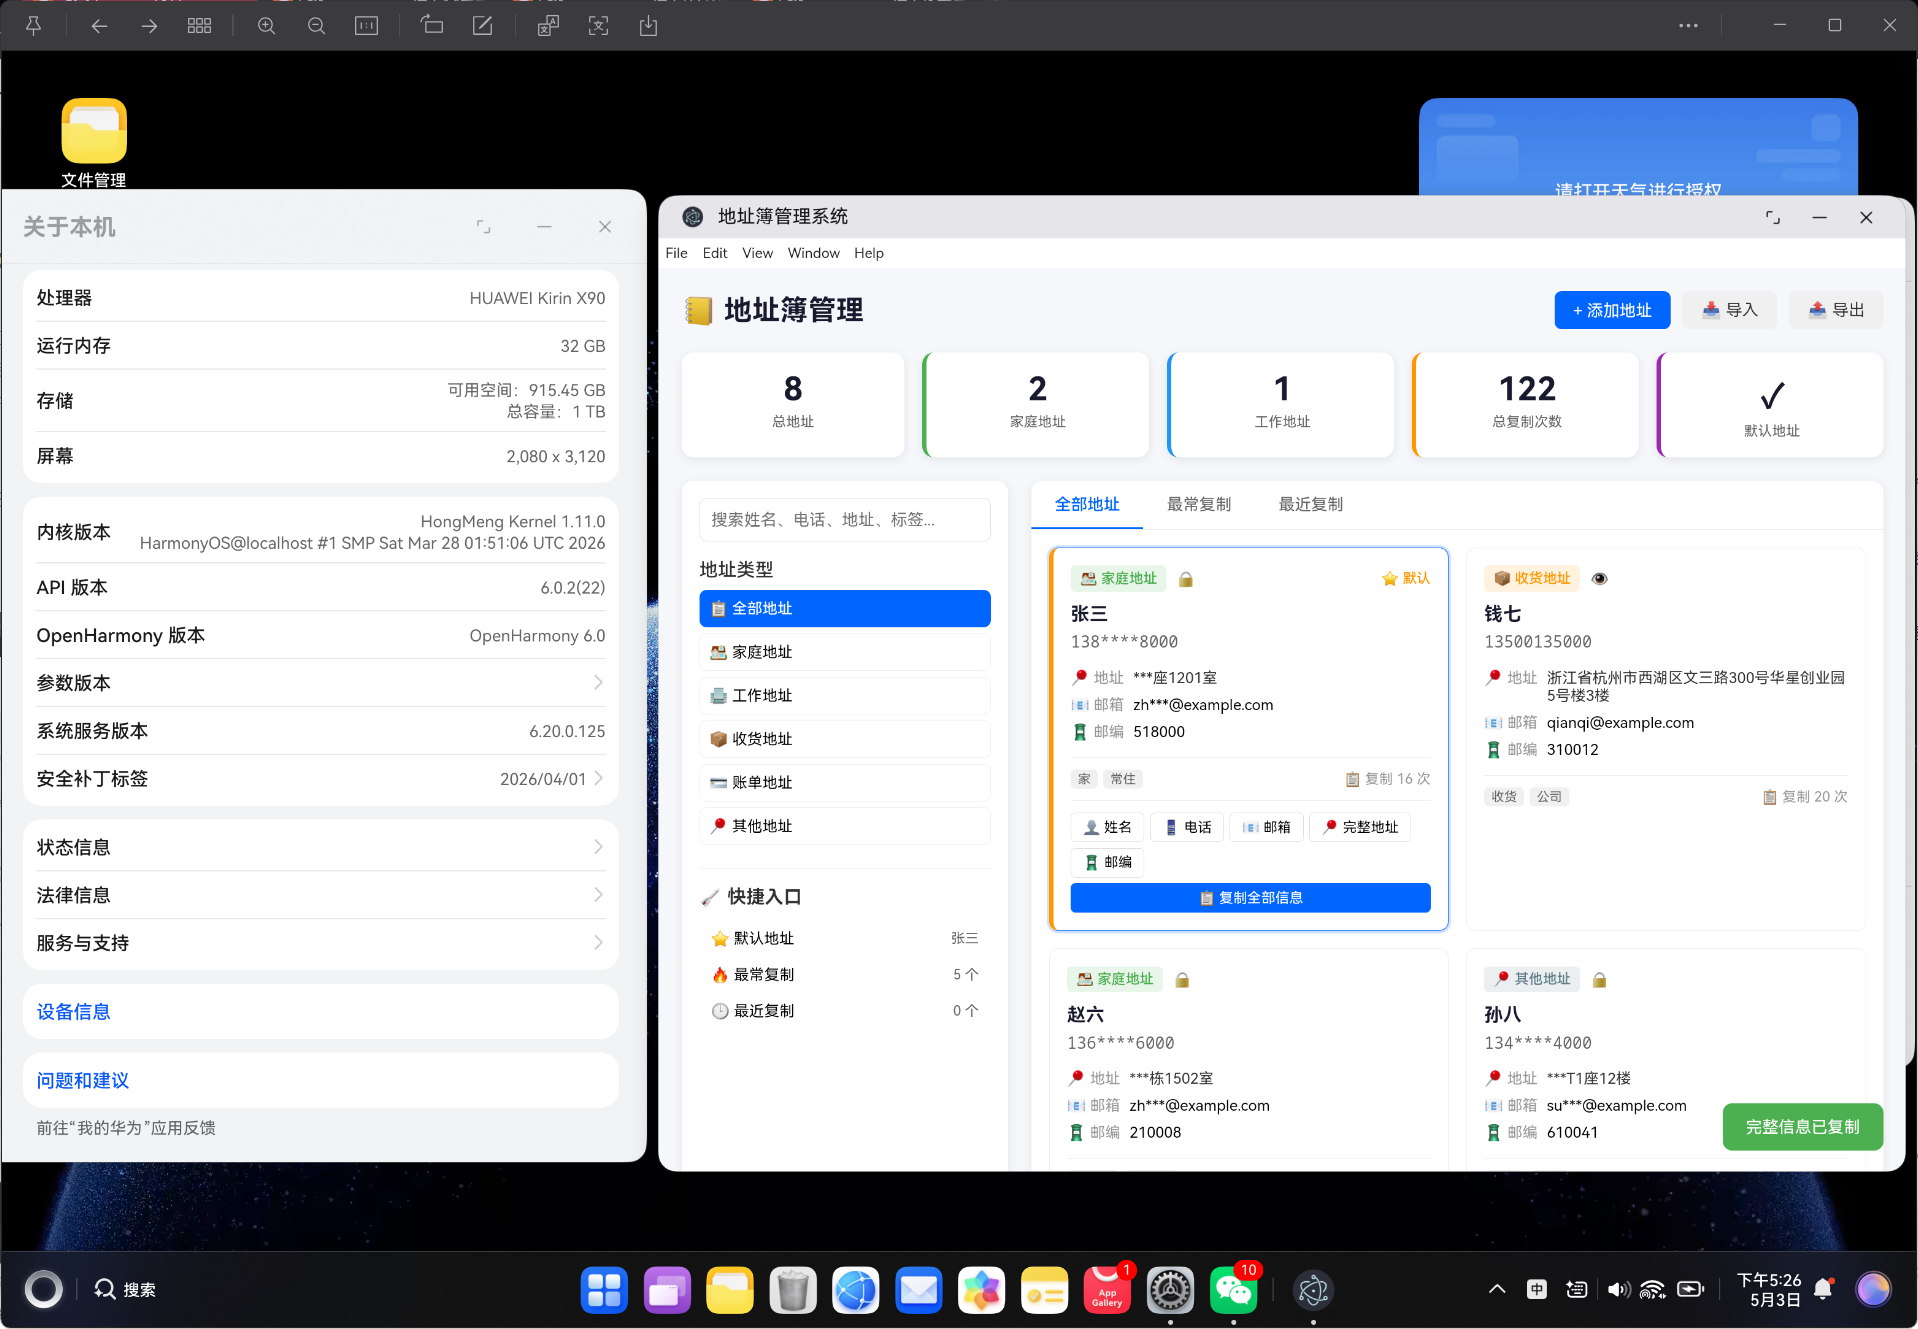
Task: Select the 全部地址 tab
Action: (x=1087, y=505)
